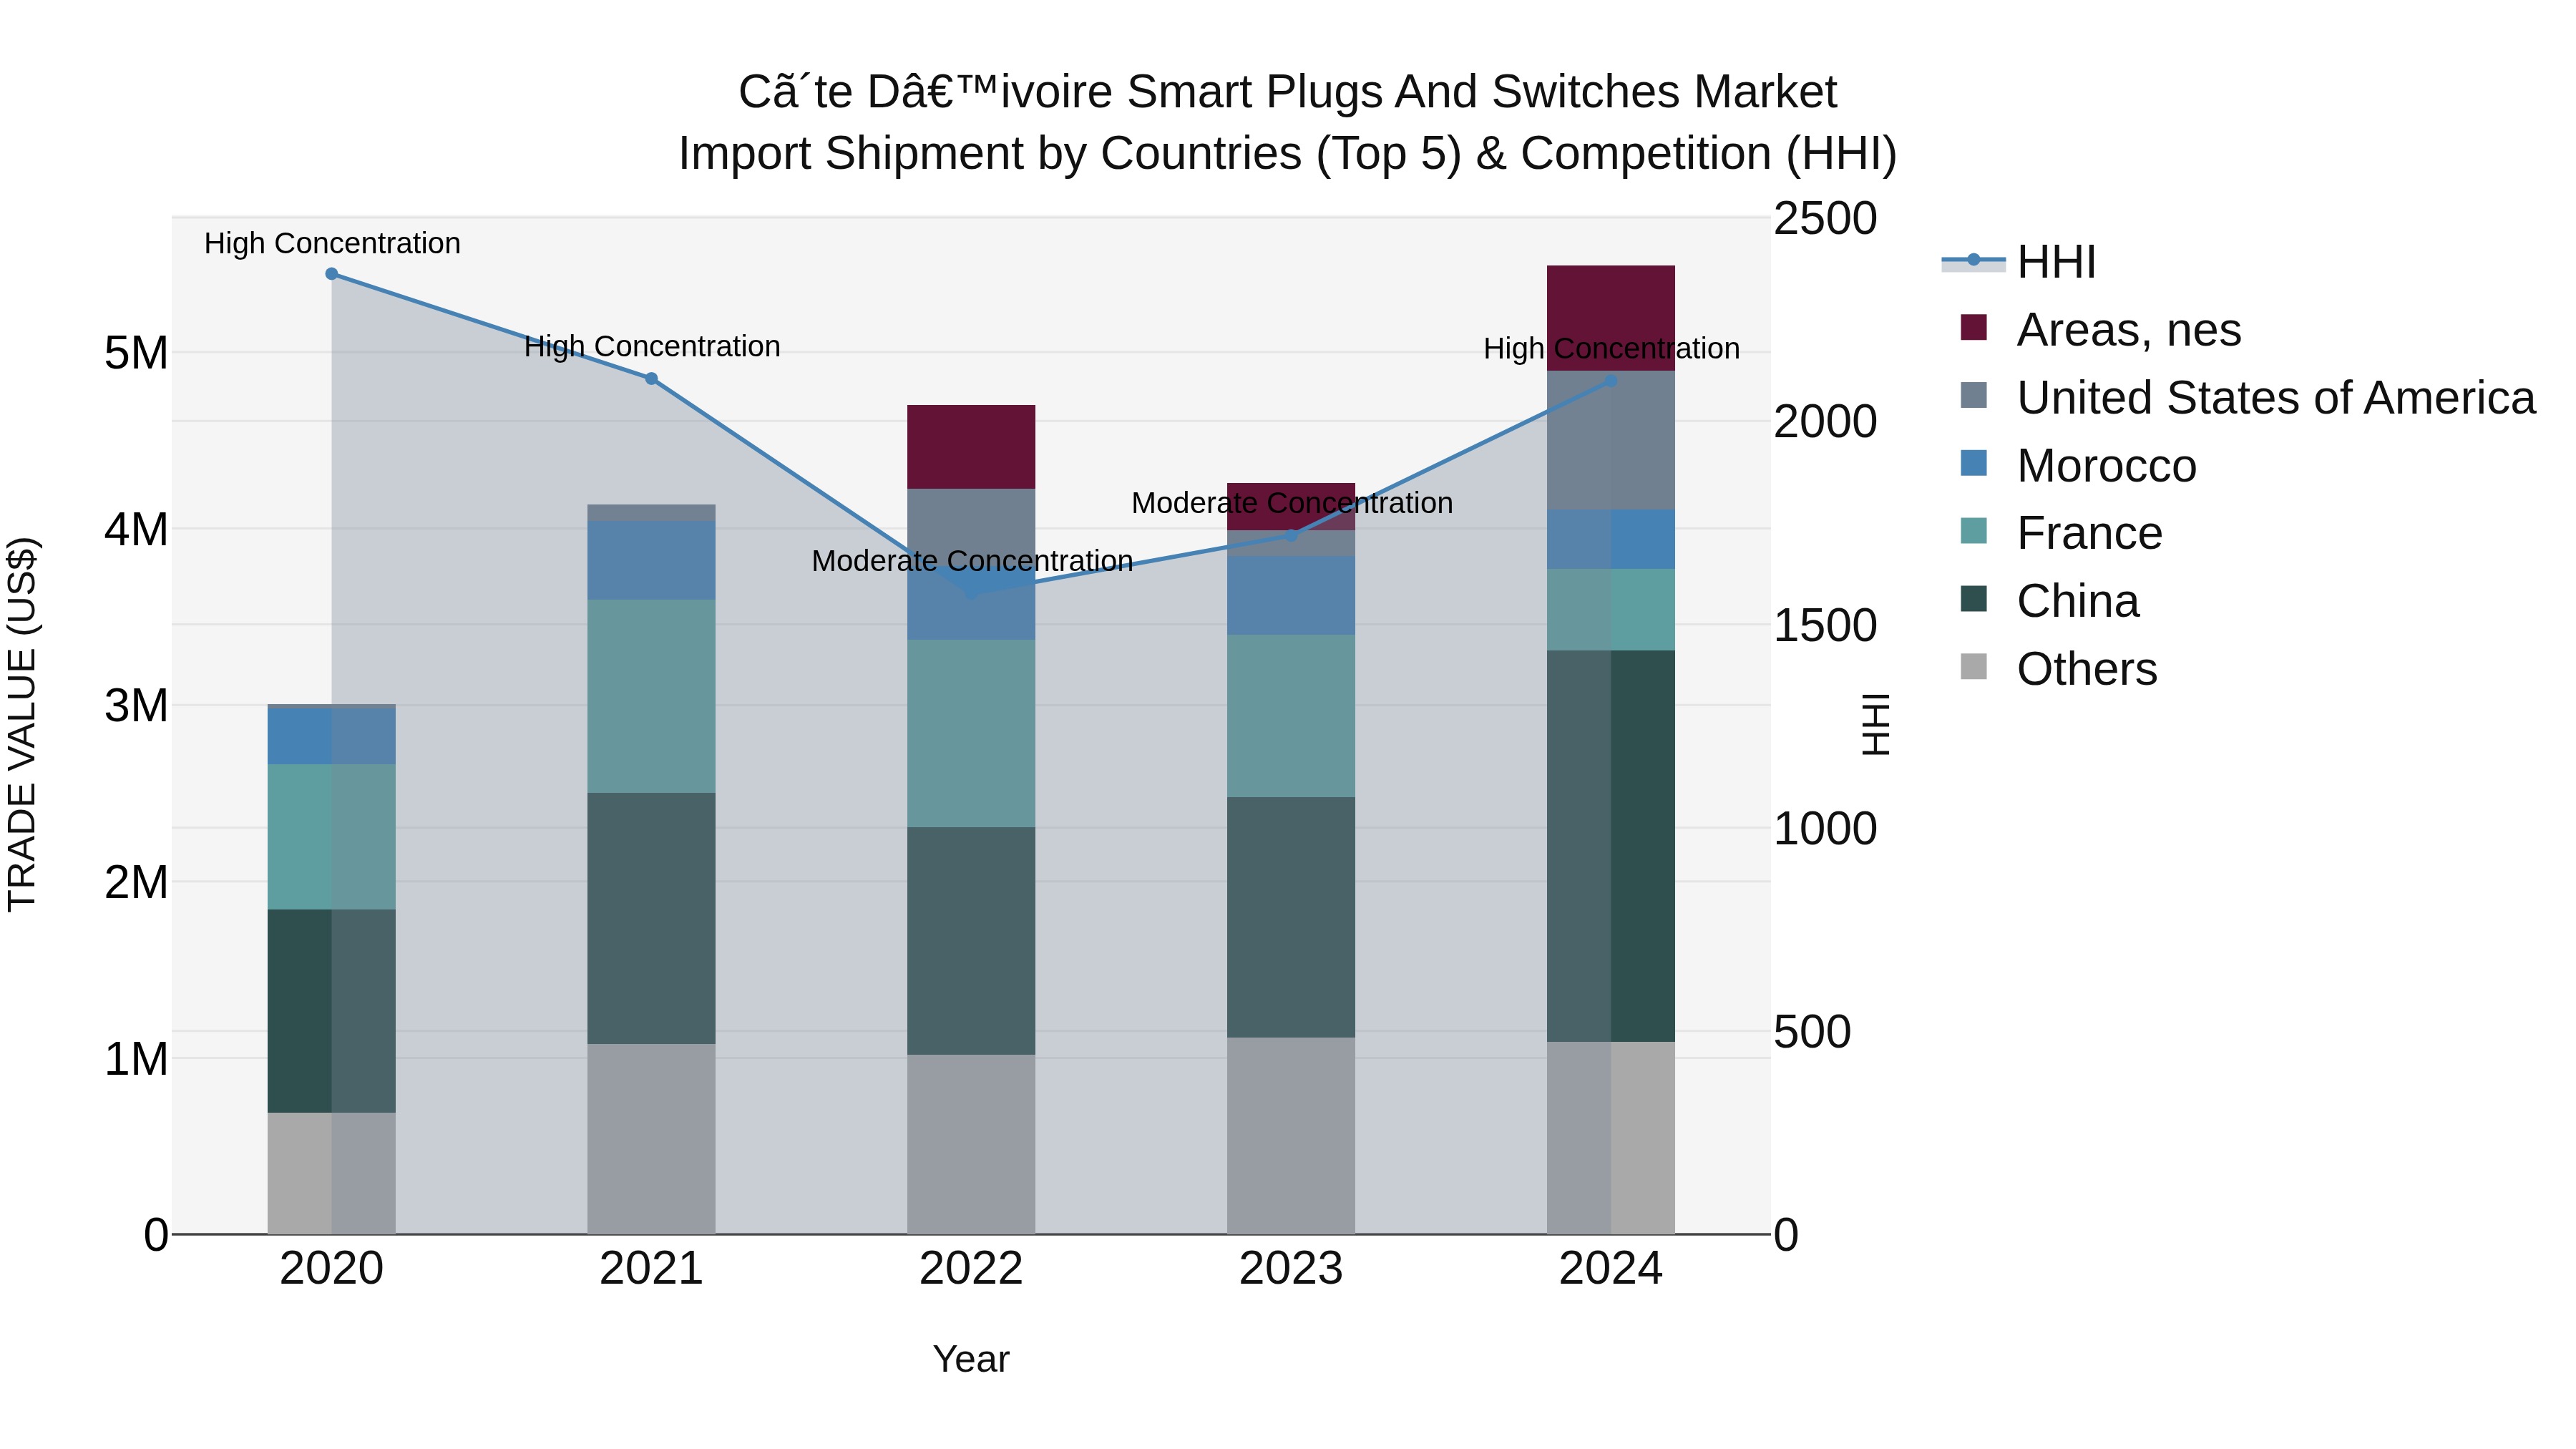Viewport: 2576px width, 1449px height.
Task: Click the 1M tick on trade value axis
Action: tap(136, 1059)
